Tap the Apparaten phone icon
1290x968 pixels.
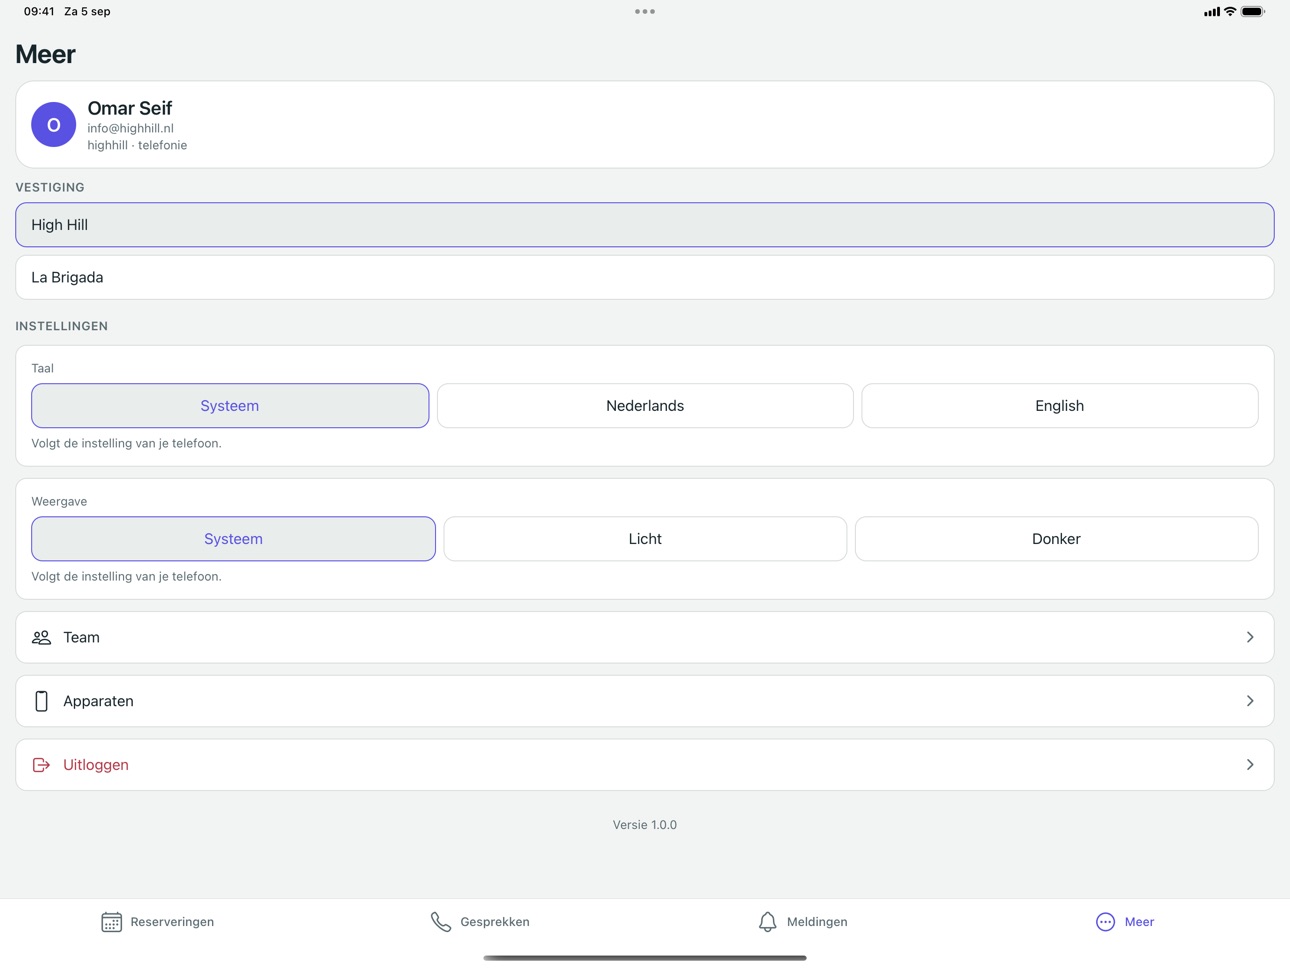click(x=41, y=701)
